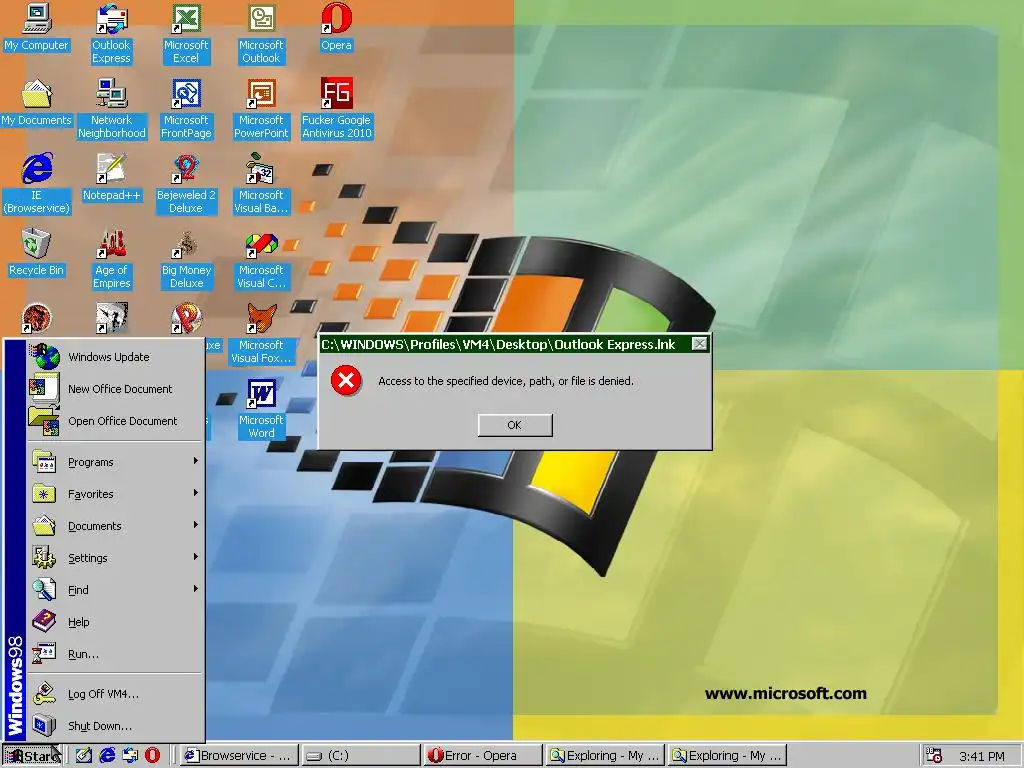
Task: Choose Log Off VM4... in Start menu
Action: click(x=115, y=694)
